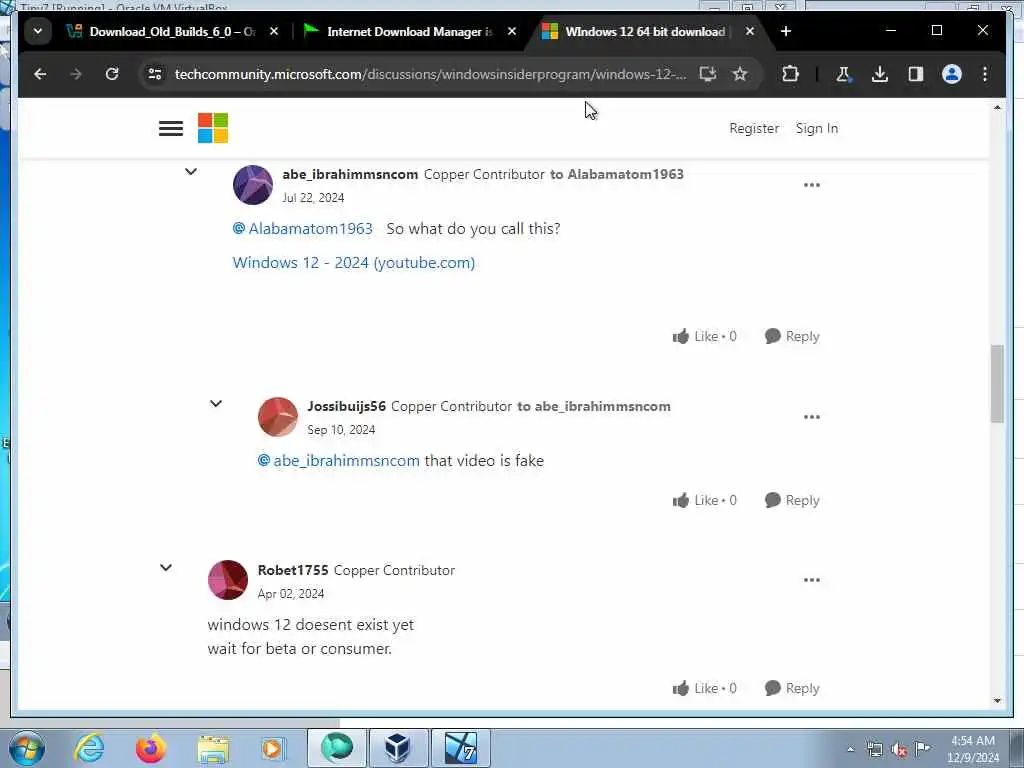
Task: Close the Download_Old_Builds_6_0 tab
Action: (274, 31)
